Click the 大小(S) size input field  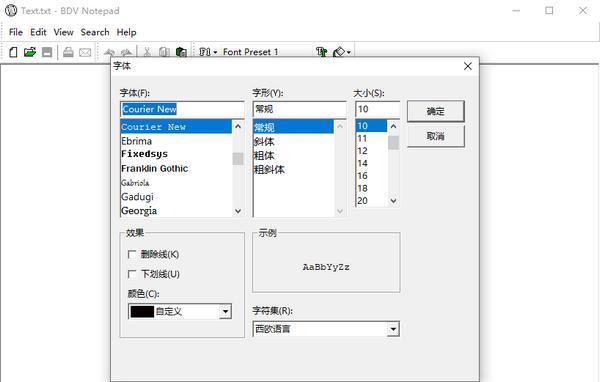(377, 109)
